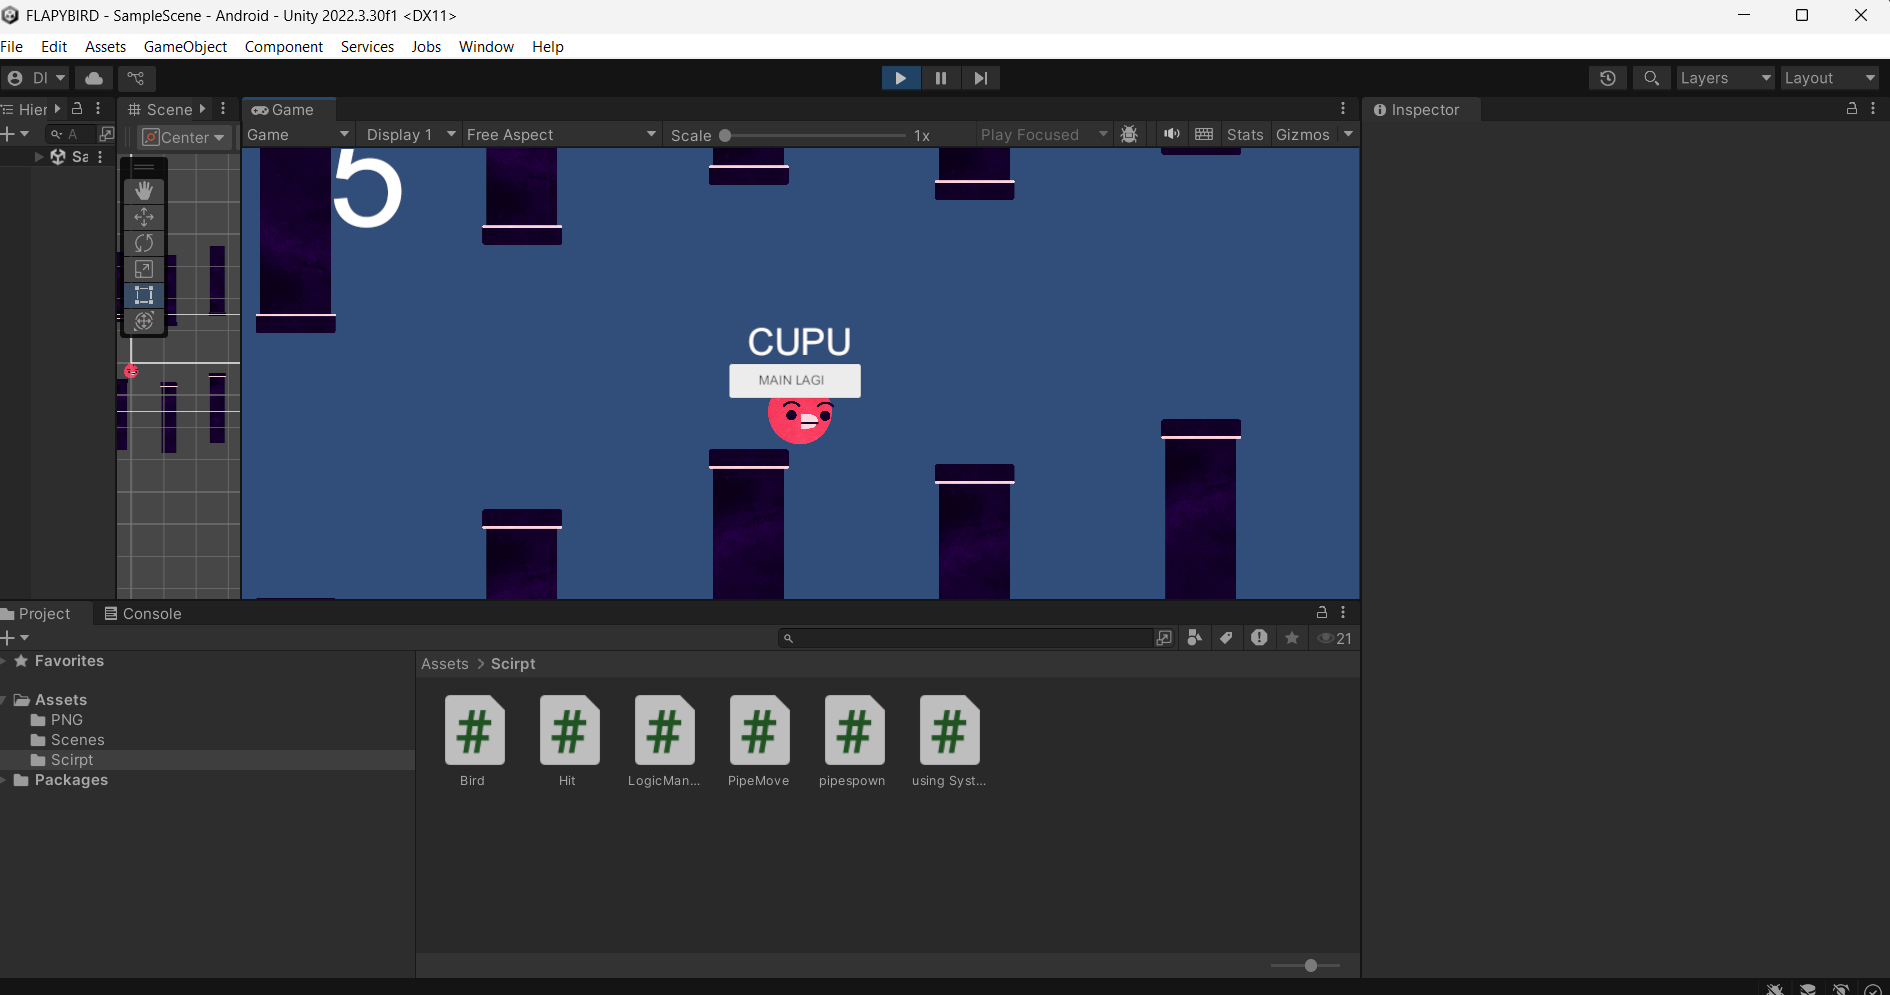Toggle the Play mode button

(x=900, y=78)
